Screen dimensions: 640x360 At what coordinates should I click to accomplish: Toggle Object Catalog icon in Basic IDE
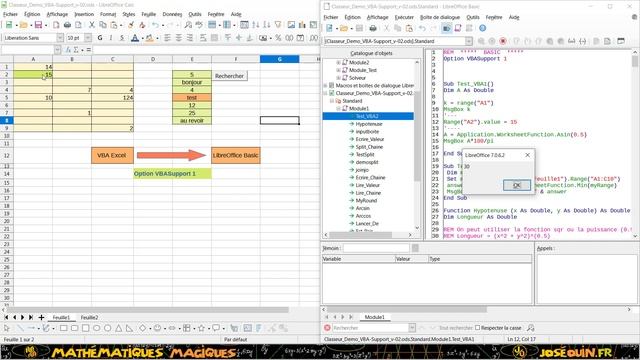[447, 28]
